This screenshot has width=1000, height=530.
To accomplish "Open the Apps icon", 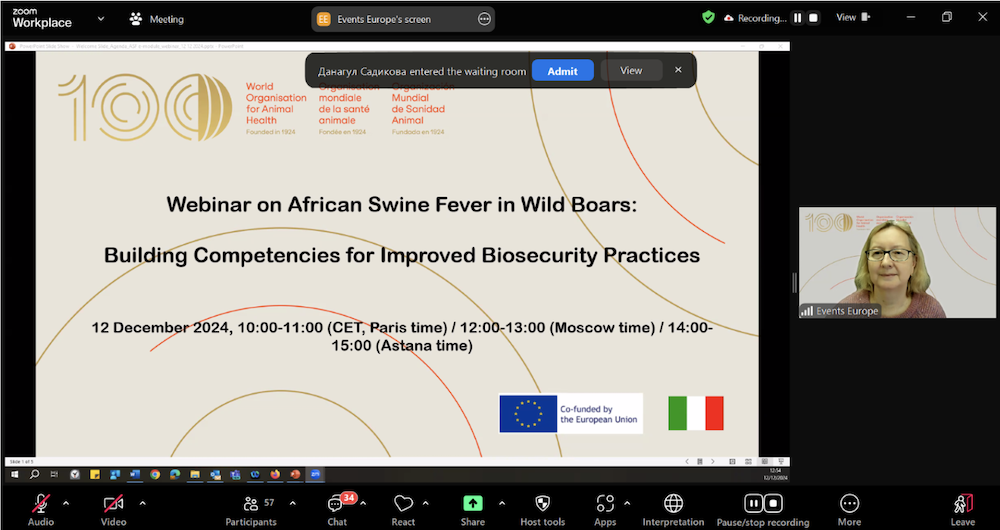I will pyautogui.click(x=605, y=503).
